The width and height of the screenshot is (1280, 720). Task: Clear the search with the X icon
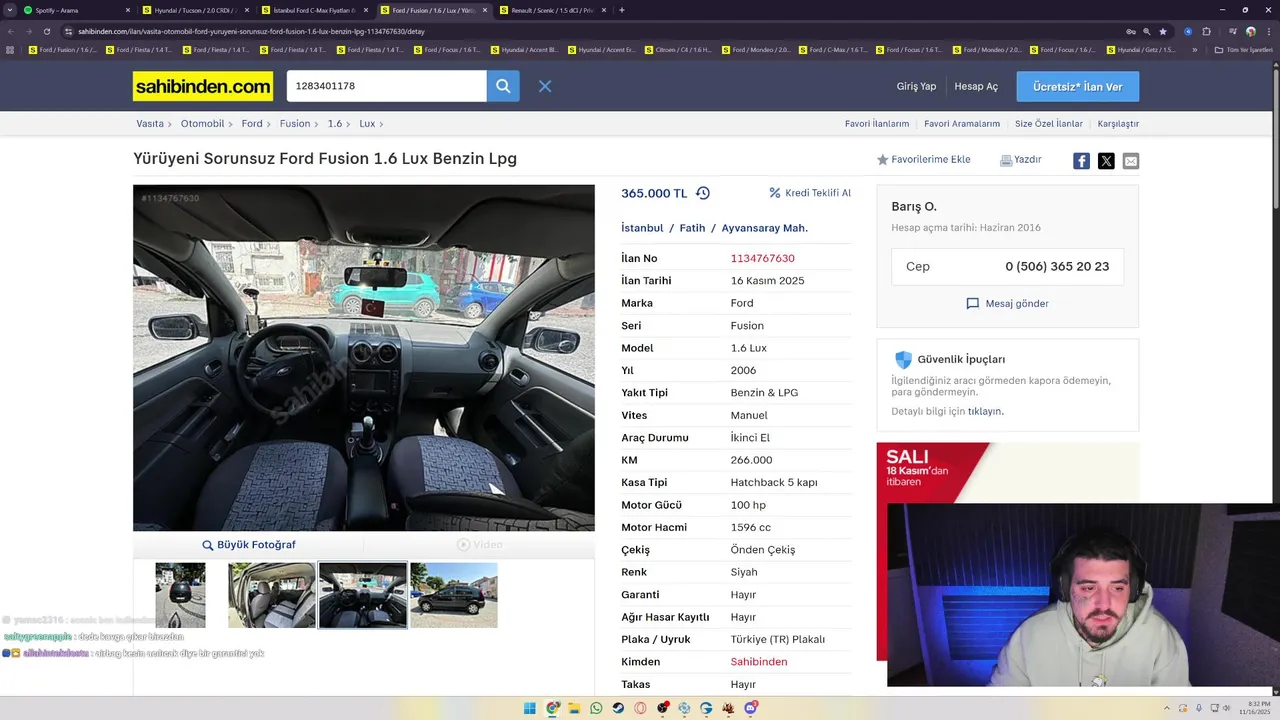pyautogui.click(x=545, y=86)
